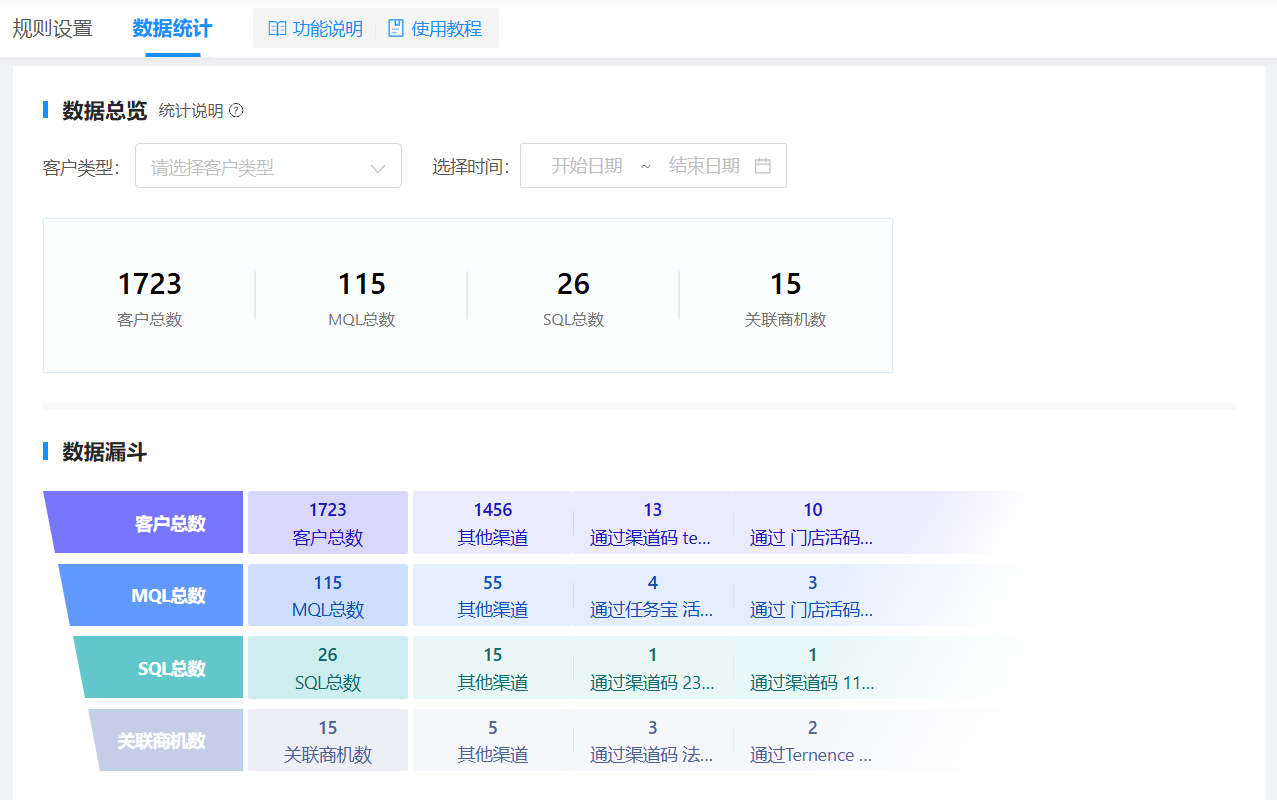Click the 通过Terence funnel cell
Viewport: 1277px width, 800px height.
point(812,741)
